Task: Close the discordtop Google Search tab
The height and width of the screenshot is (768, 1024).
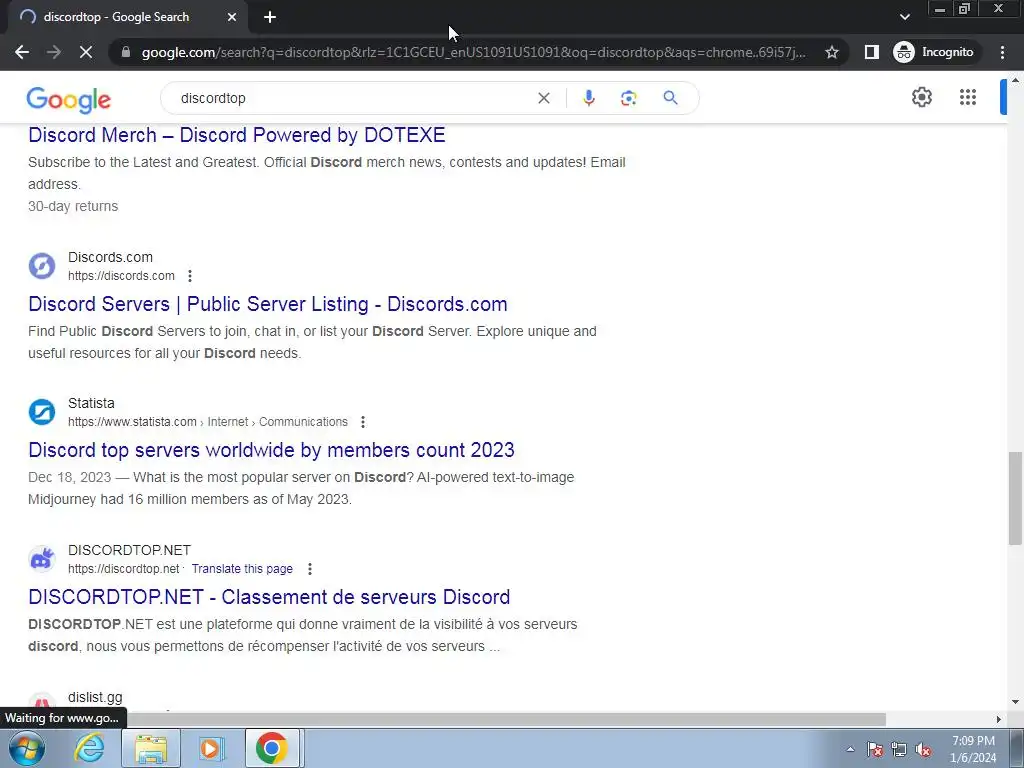Action: (x=232, y=17)
